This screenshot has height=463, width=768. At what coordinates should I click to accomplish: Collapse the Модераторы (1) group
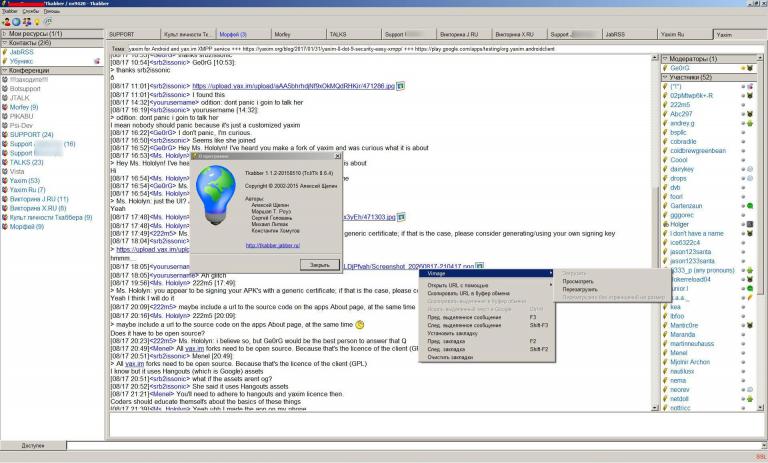pyautogui.click(x=665, y=59)
